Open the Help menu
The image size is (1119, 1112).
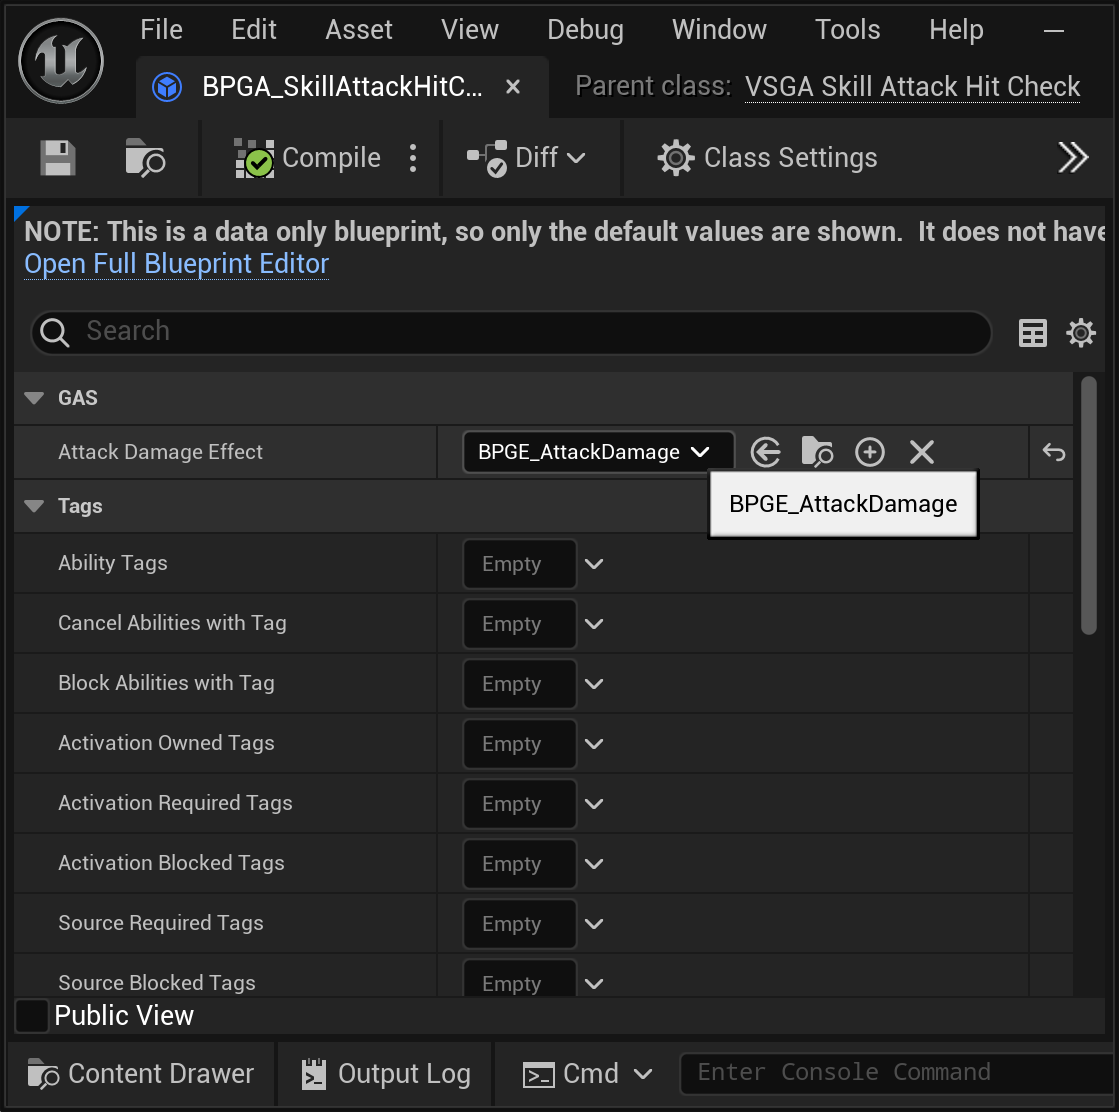(956, 30)
